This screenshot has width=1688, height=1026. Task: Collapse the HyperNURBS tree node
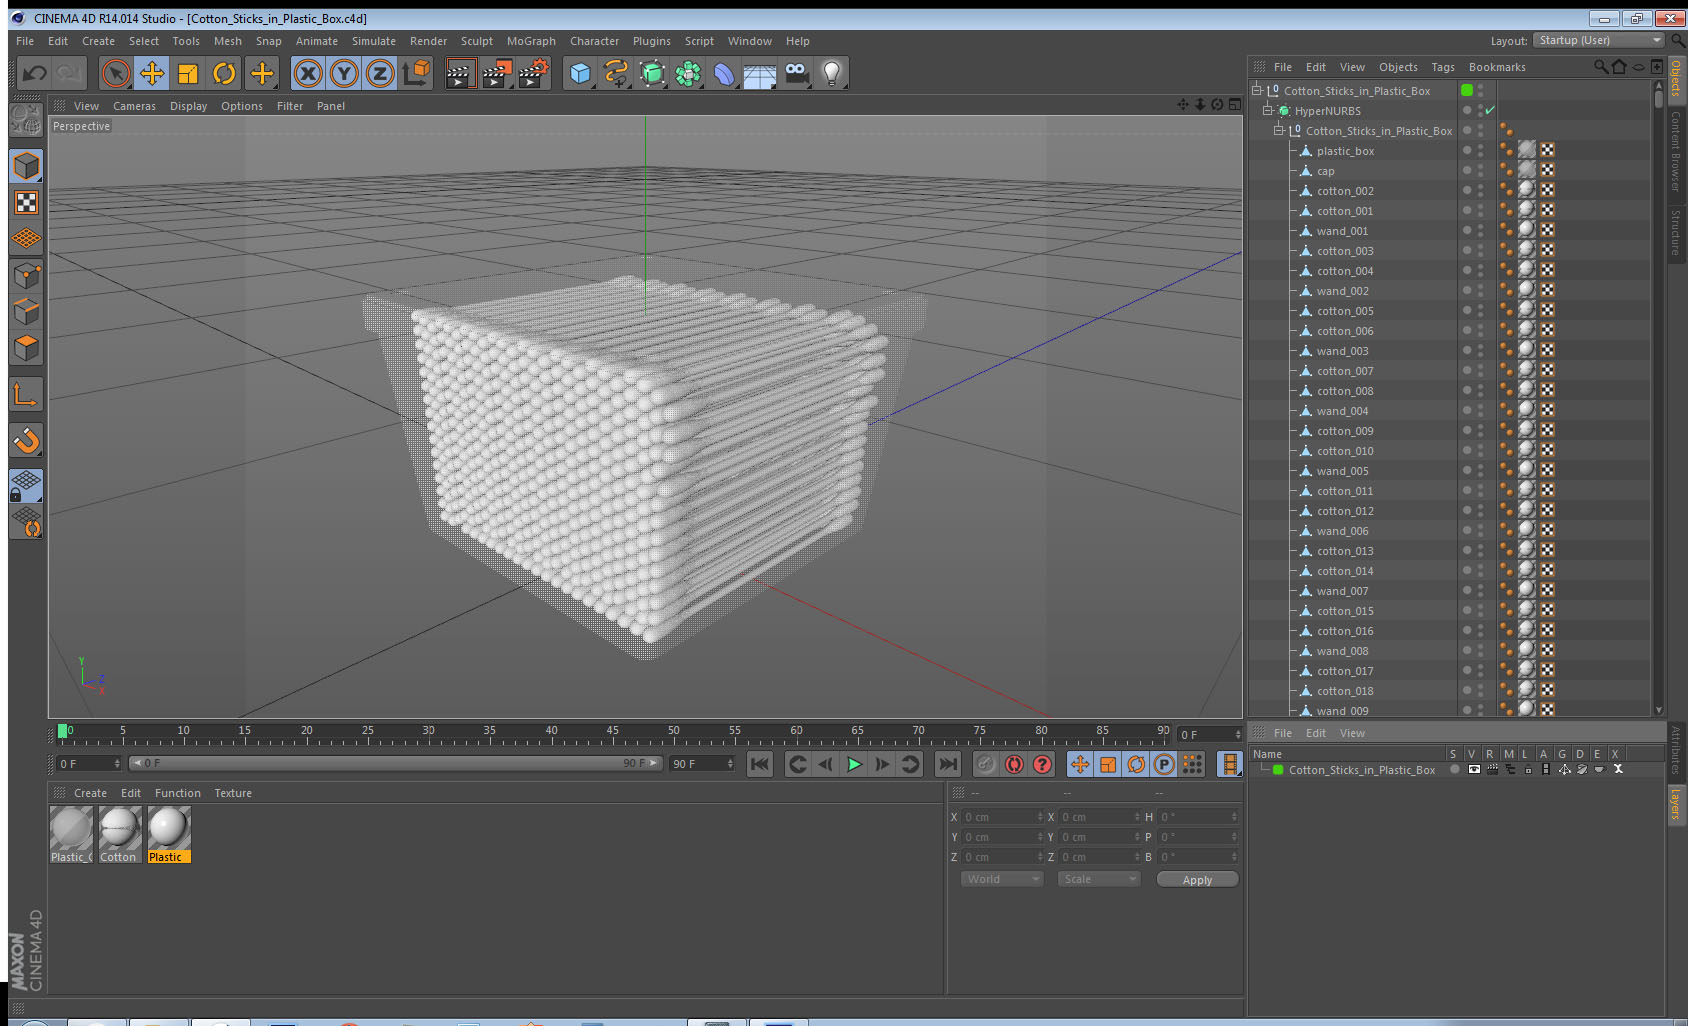(1267, 110)
